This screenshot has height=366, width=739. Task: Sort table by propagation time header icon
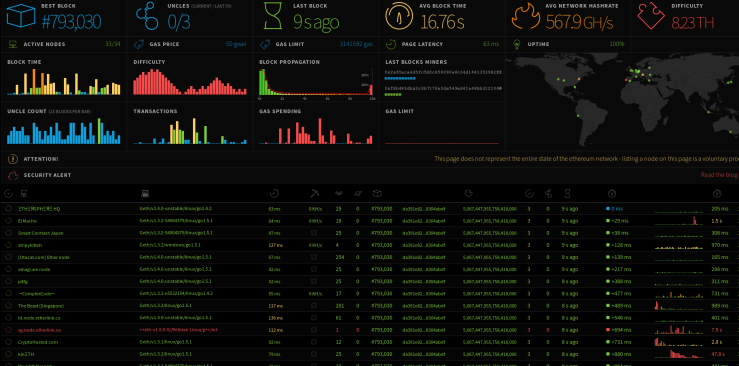[x=612, y=193]
